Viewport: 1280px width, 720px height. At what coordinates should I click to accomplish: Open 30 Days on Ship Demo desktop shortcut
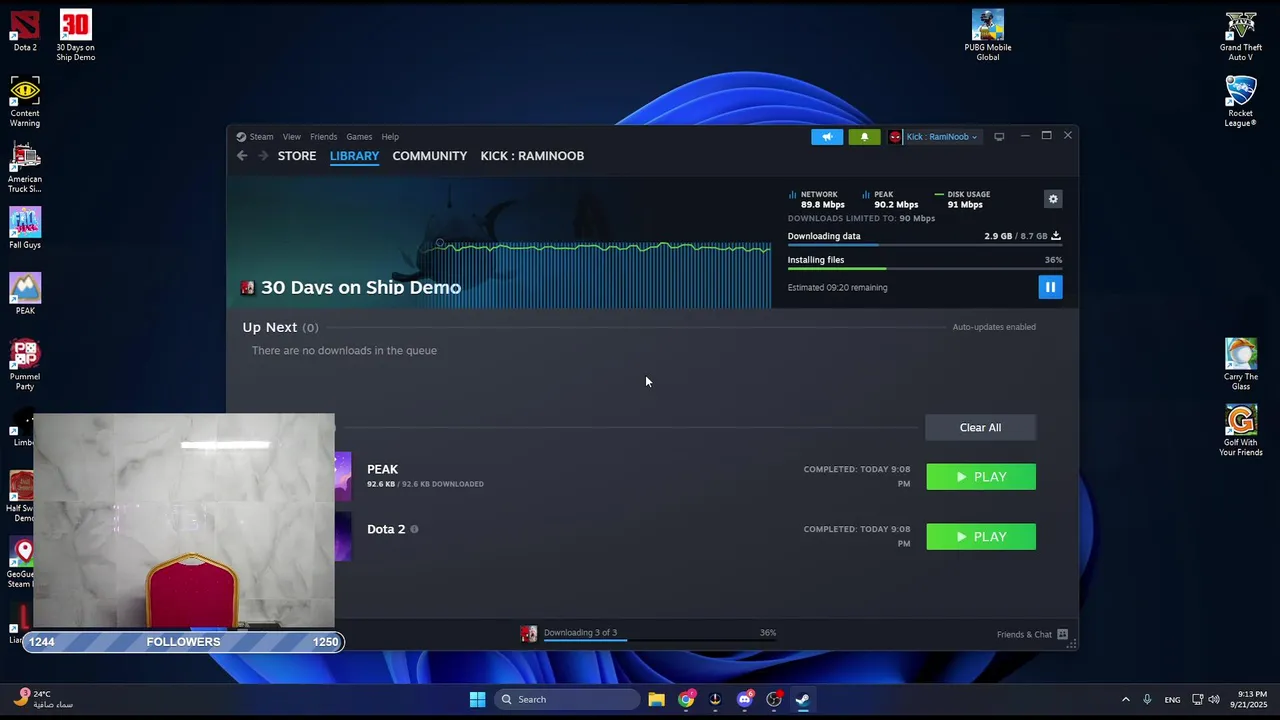click(75, 36)
